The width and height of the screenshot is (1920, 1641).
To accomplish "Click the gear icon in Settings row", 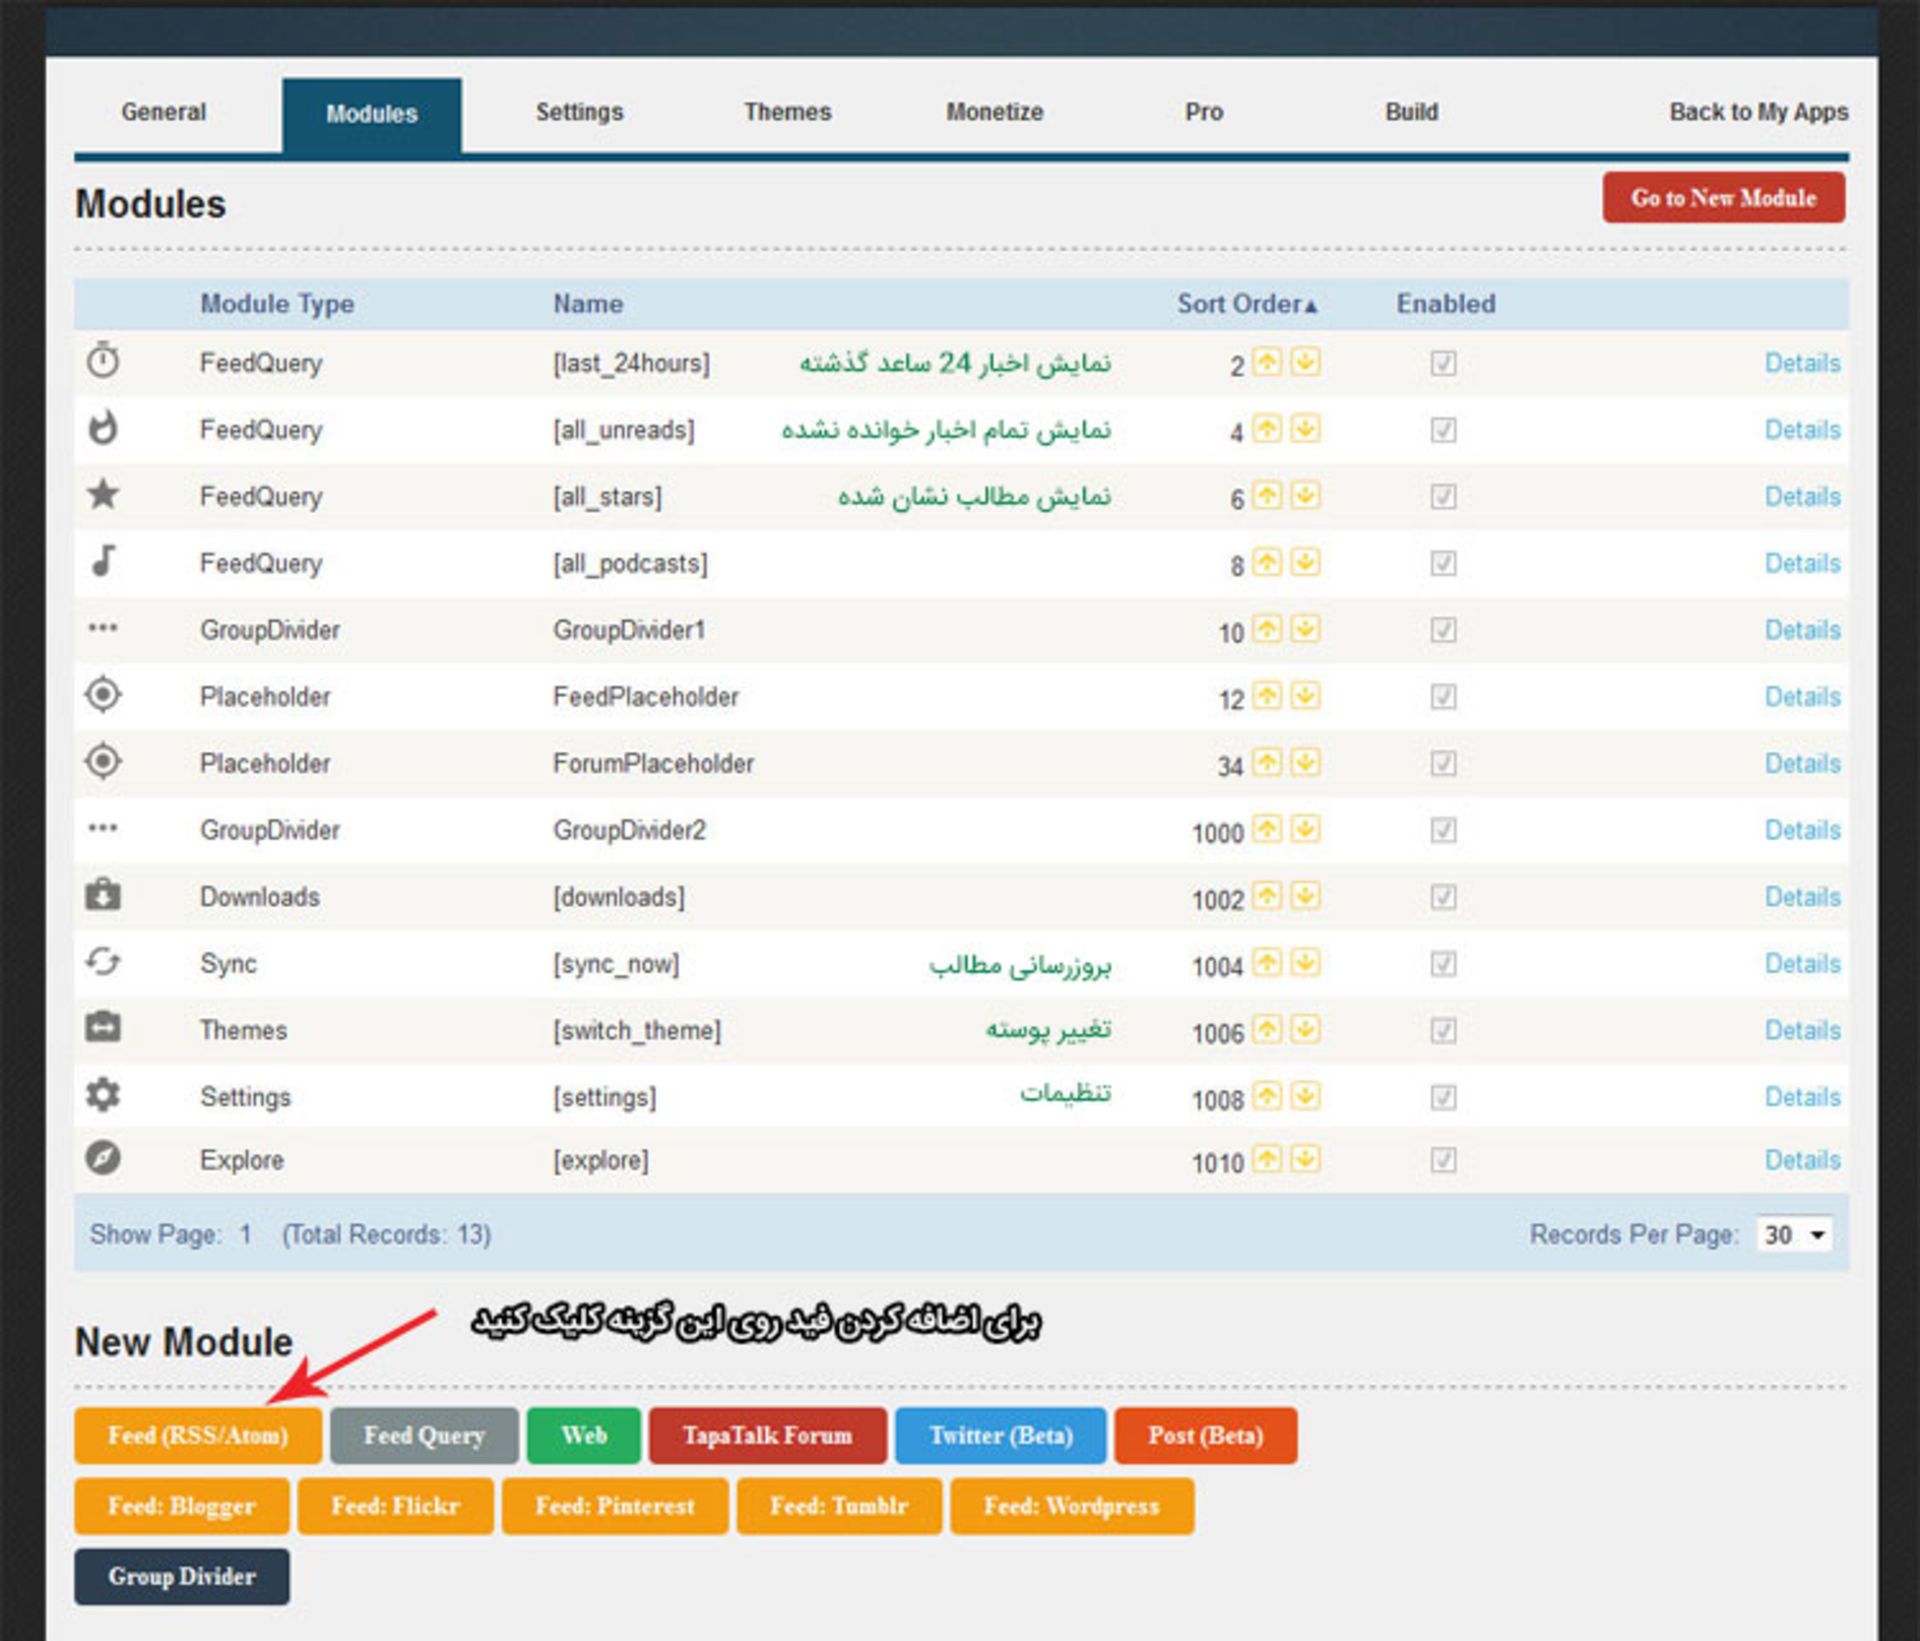I will 103,1095.
